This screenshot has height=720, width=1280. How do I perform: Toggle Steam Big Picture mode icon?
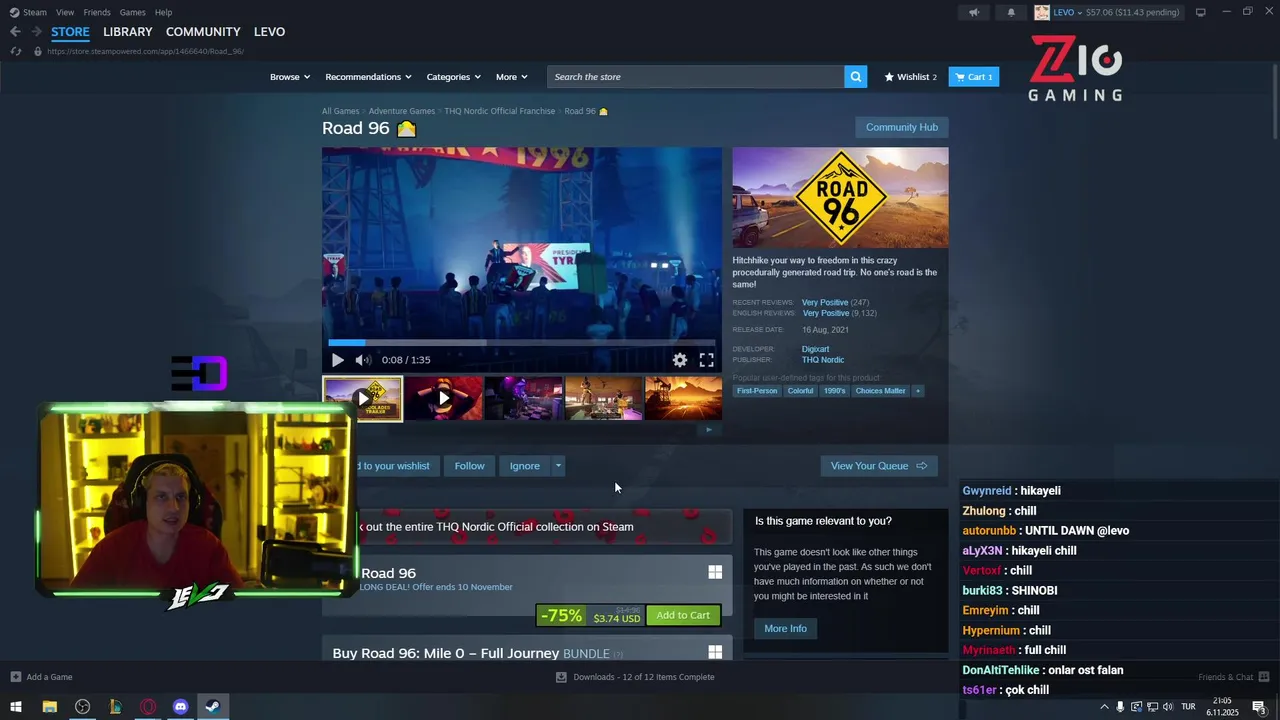1200,12
